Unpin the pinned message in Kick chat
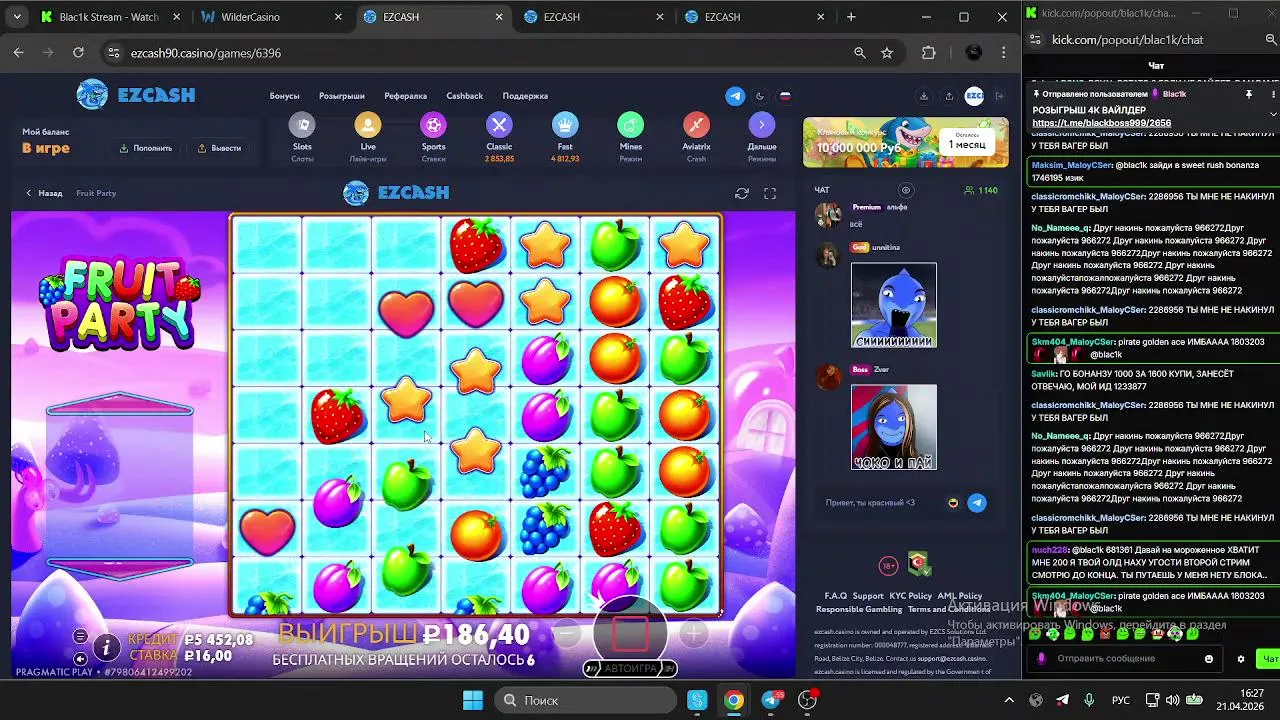1280x720 pixels. 1248,94
